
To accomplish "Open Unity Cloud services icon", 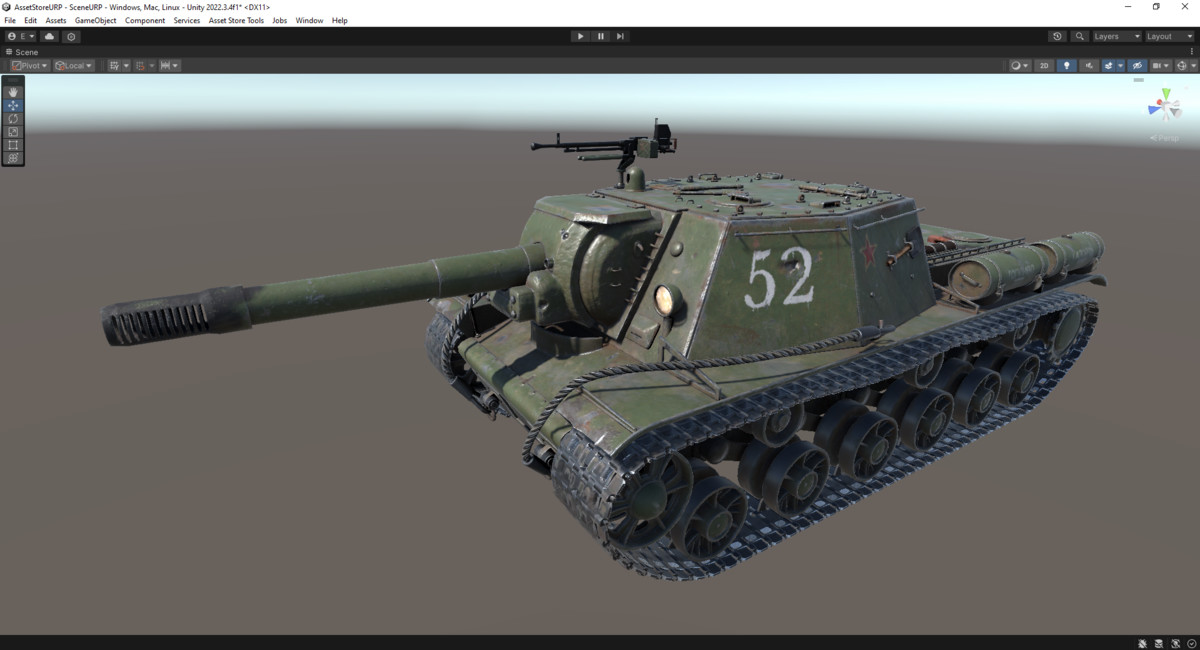I will tap(49, 36).
